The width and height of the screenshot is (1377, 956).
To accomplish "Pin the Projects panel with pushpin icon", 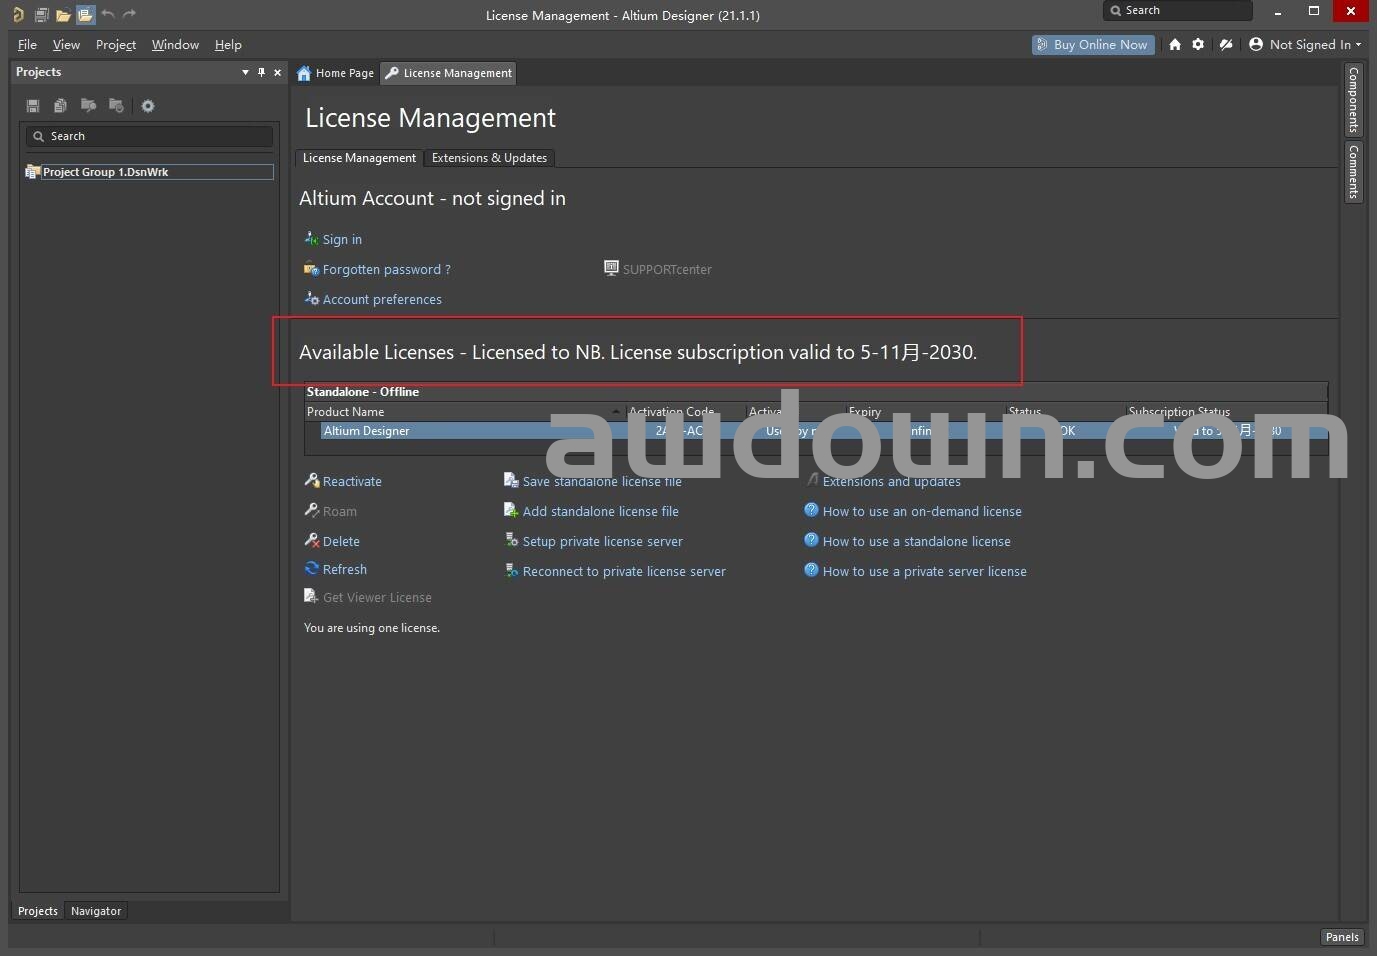I will click(x=262, y=72).
